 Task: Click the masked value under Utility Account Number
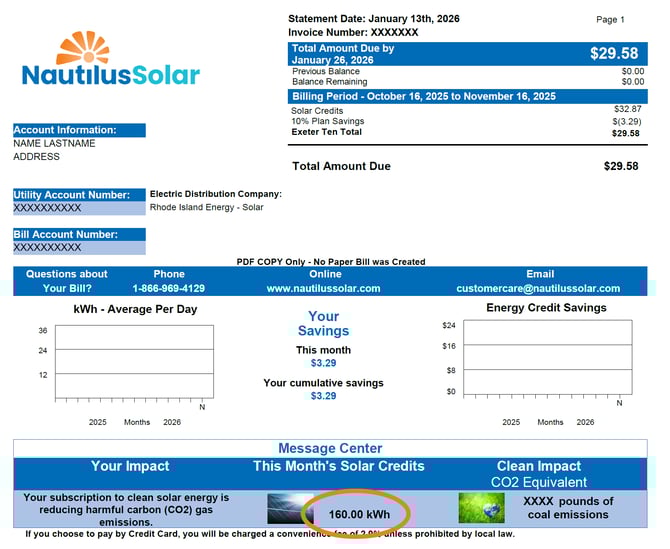47,208
